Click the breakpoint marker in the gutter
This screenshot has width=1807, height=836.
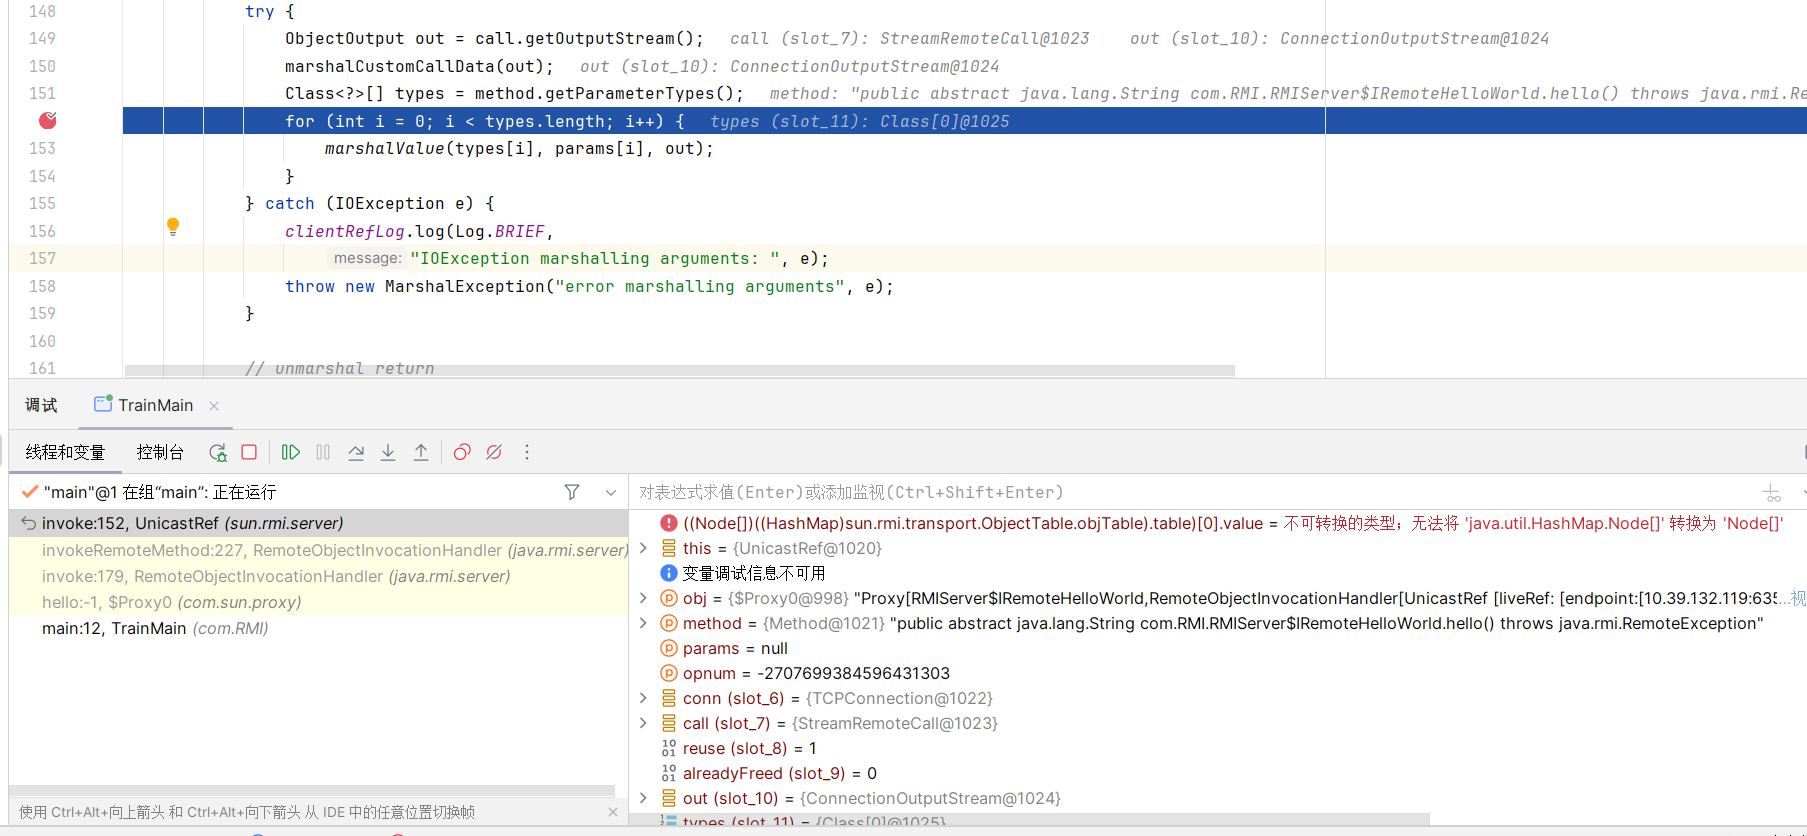click(47, 120)
